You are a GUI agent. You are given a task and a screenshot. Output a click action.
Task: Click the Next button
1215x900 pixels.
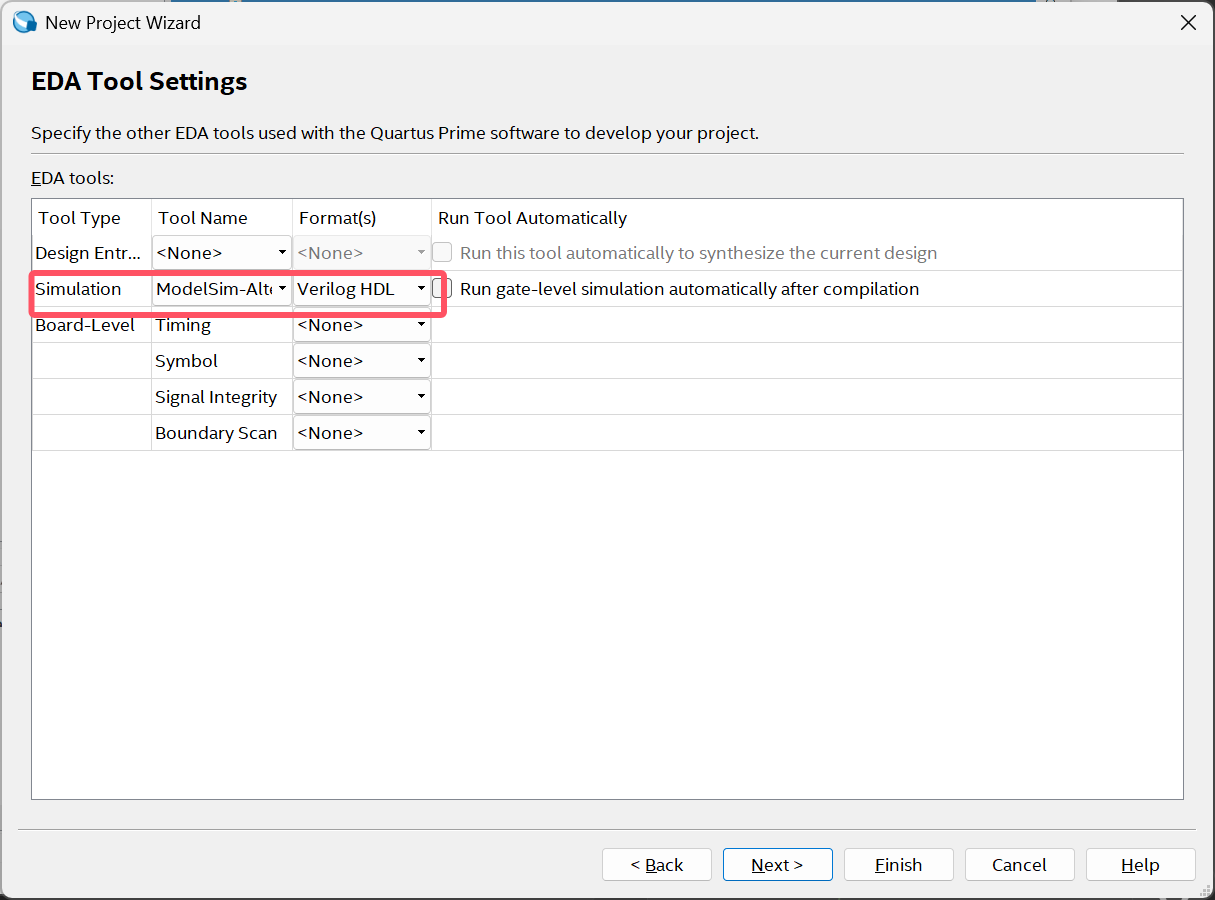(x=778, y=865)
